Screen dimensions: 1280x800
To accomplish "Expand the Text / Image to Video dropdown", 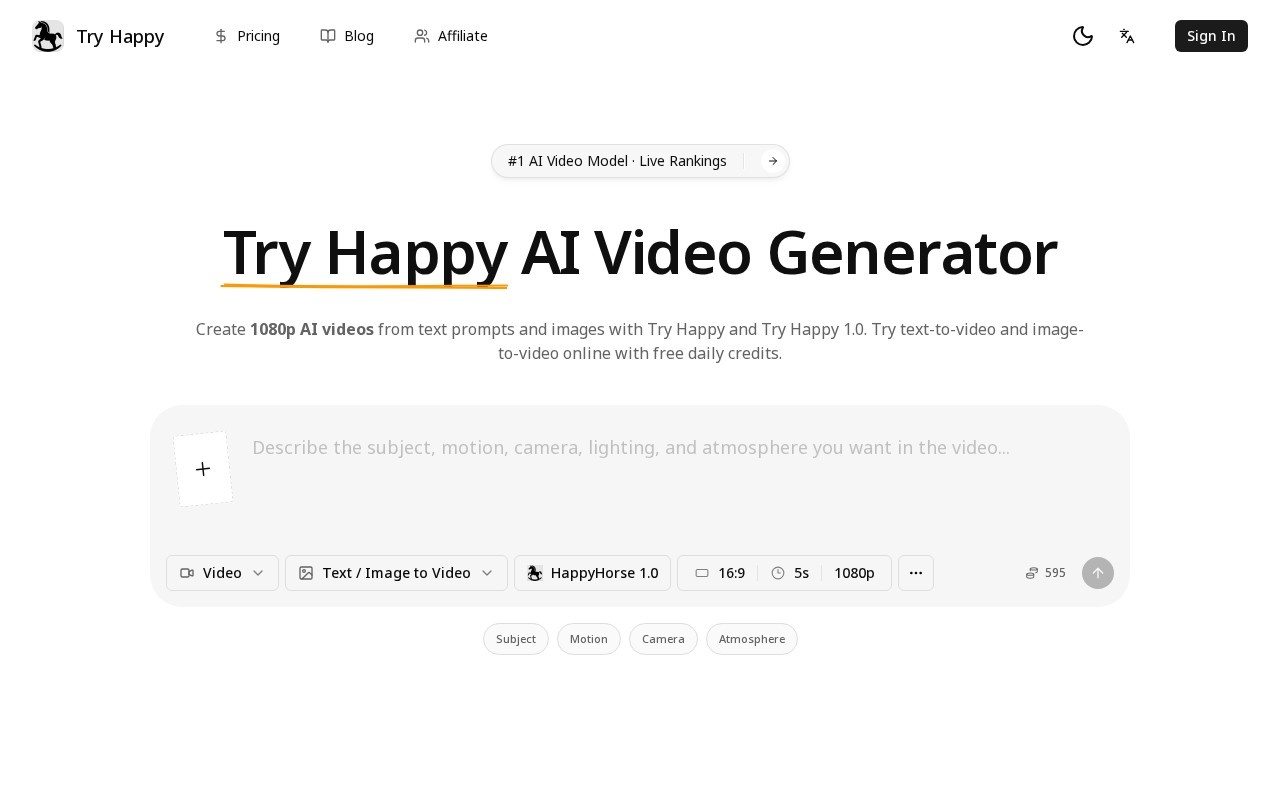I will (396, 573).
